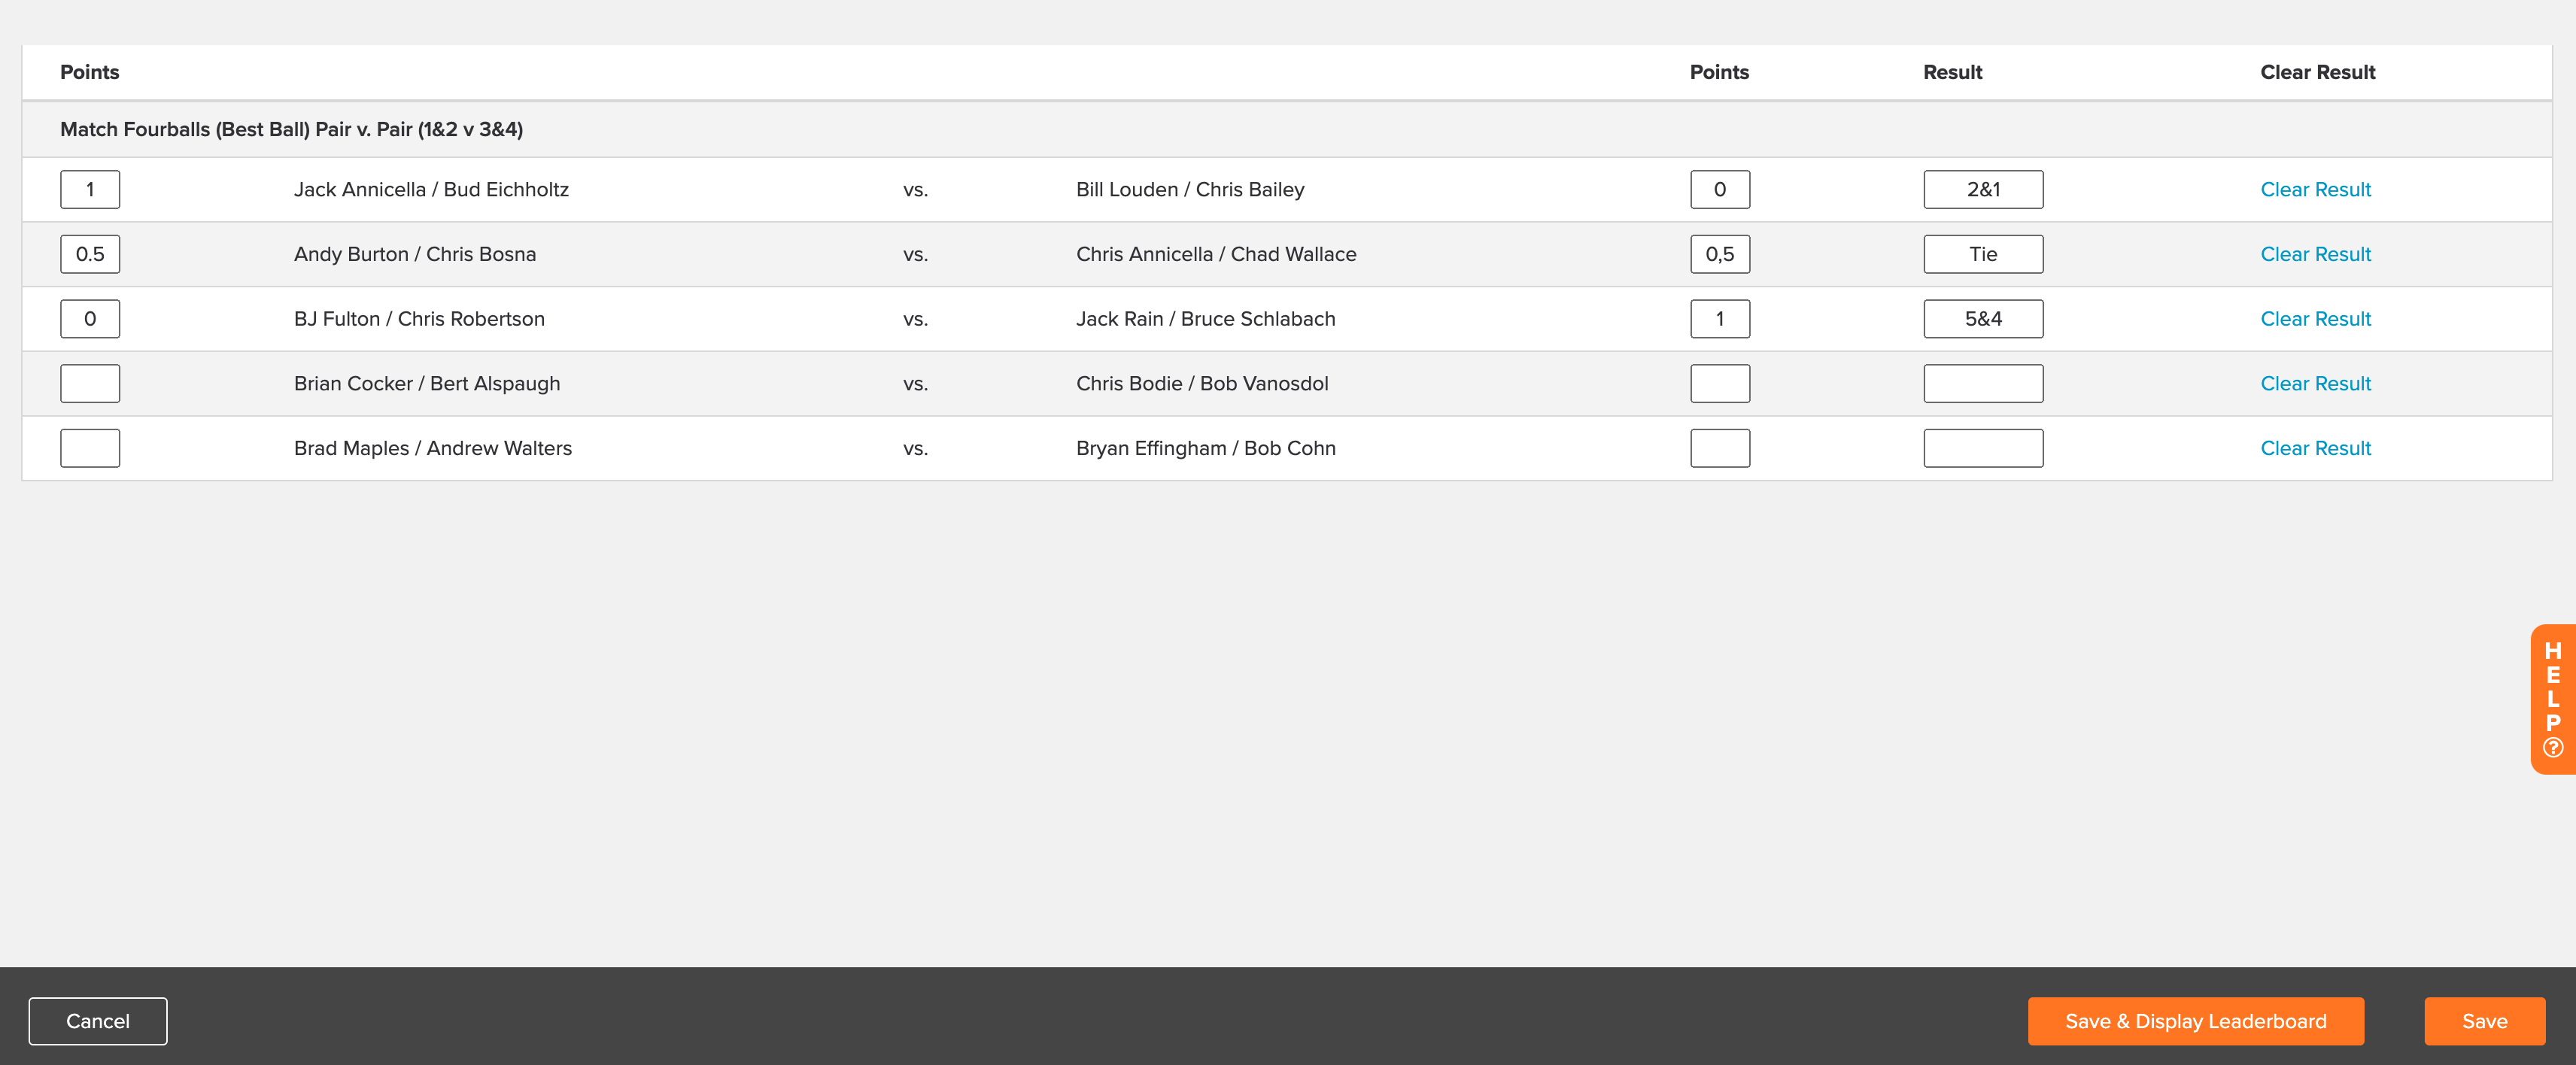Edit the 5&4 result field
The height and width of the screenshot is (1065, 2576).
1983,319
